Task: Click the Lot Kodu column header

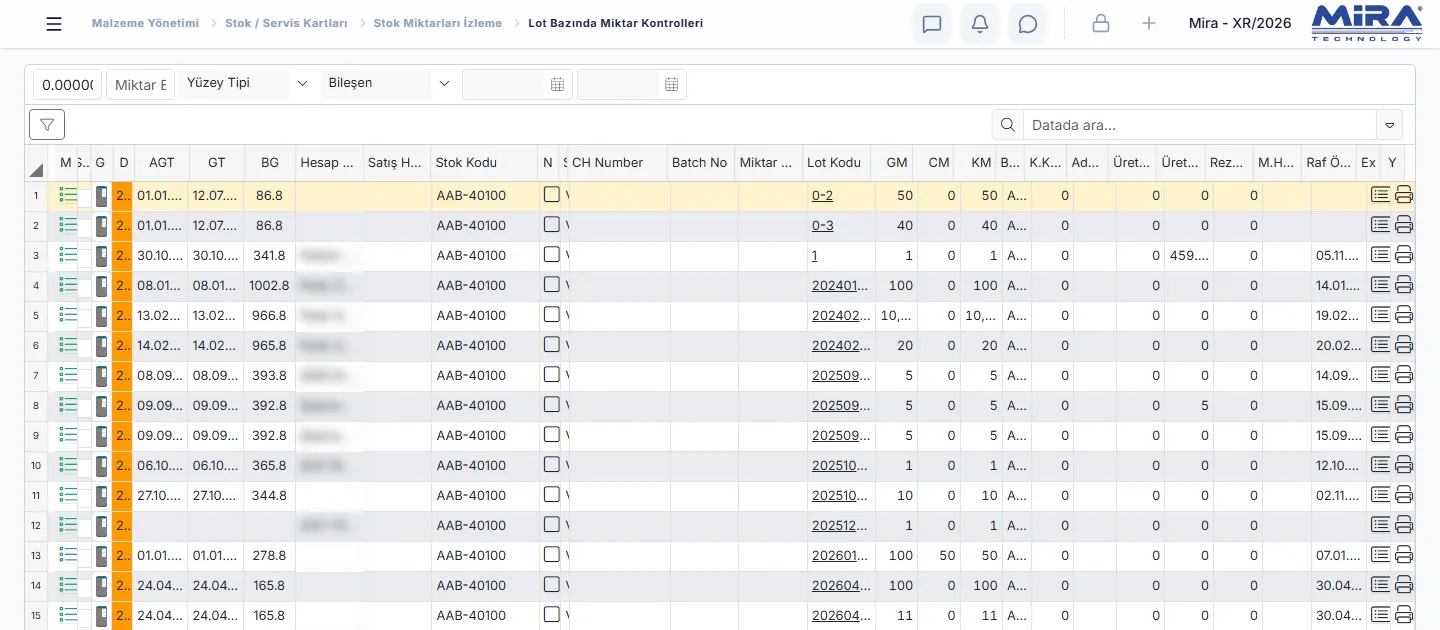Action: (838, 163)
